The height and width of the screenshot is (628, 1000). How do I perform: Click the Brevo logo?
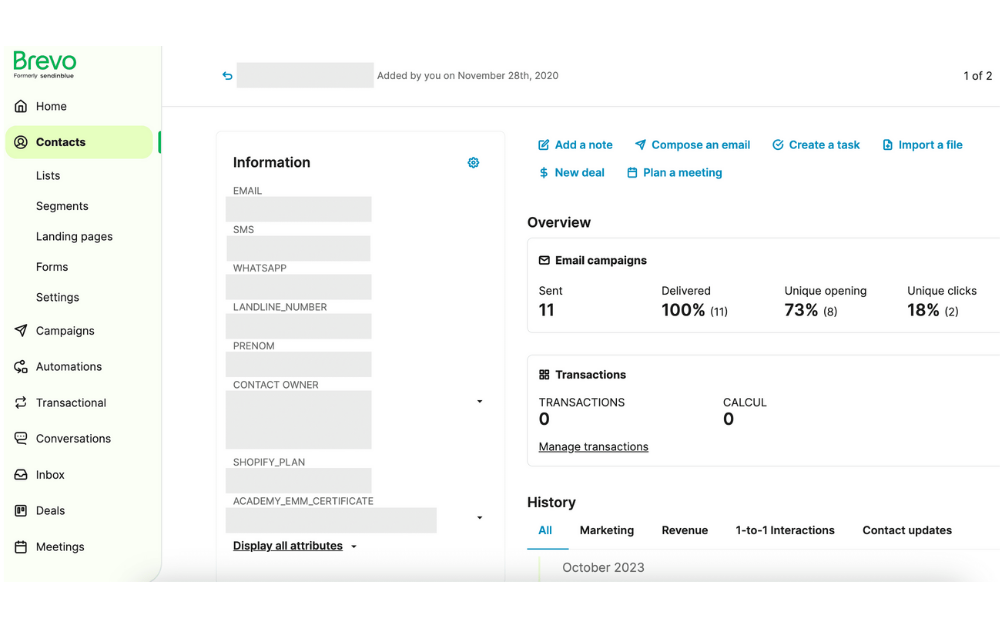click(45, 64)
